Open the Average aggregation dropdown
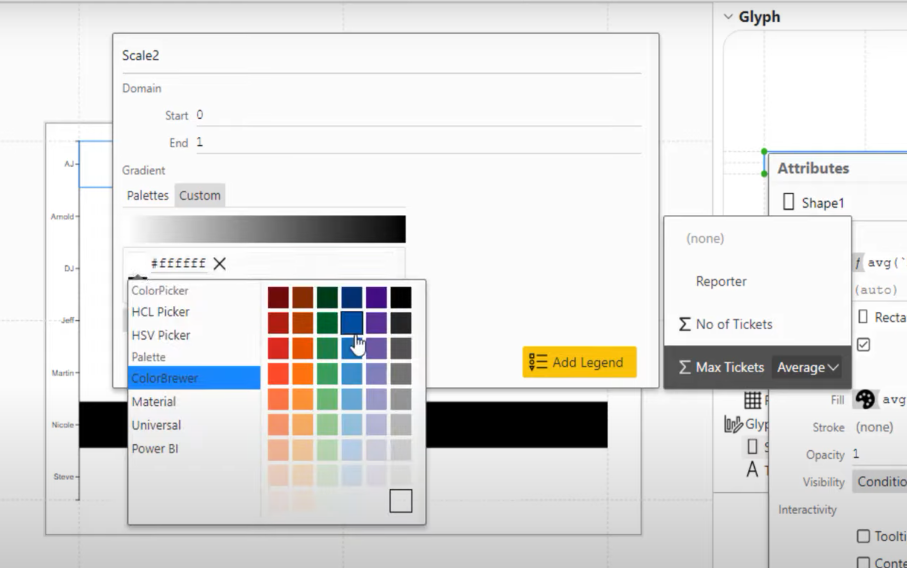This screenshot has width=907, height=568. tap(808, 367)
